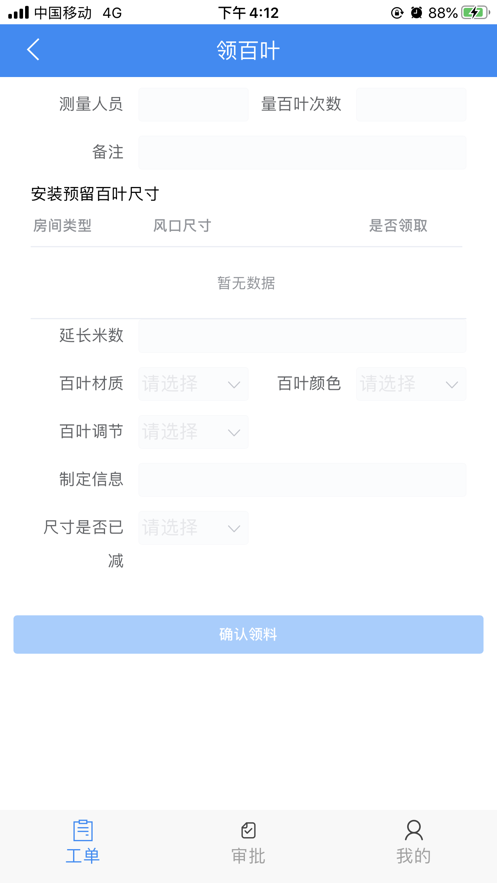
Task: Expand the 百叶颜色 dropdown
Action: tap(411, 384)
